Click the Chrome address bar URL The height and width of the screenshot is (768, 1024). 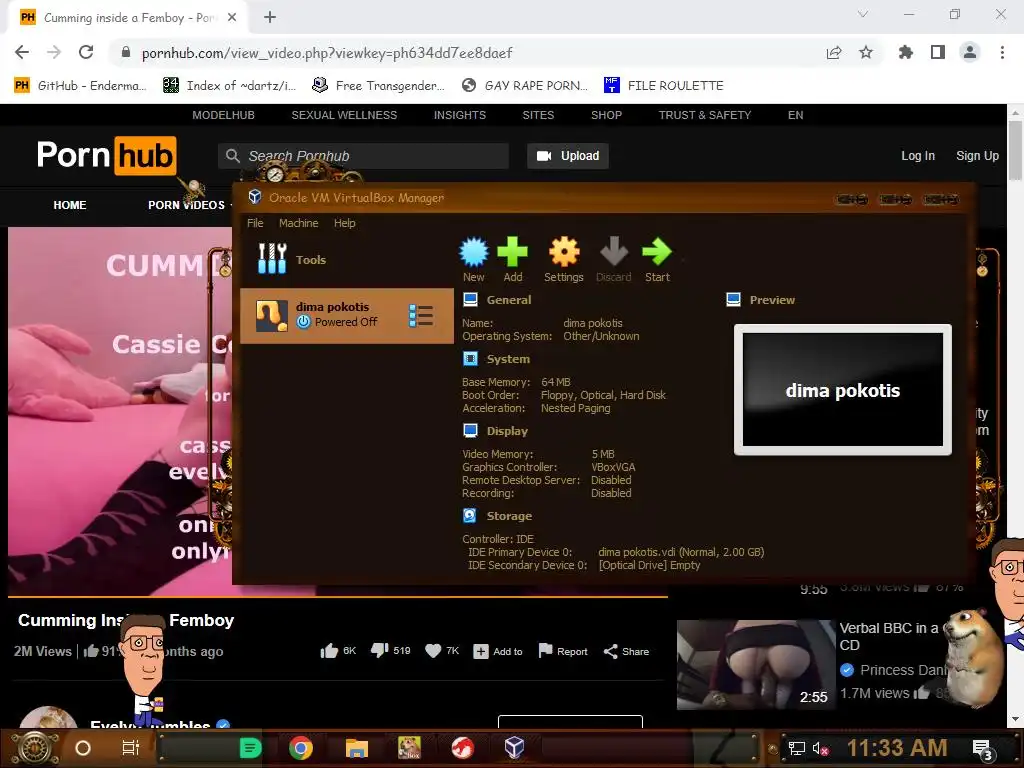(327, 53)
